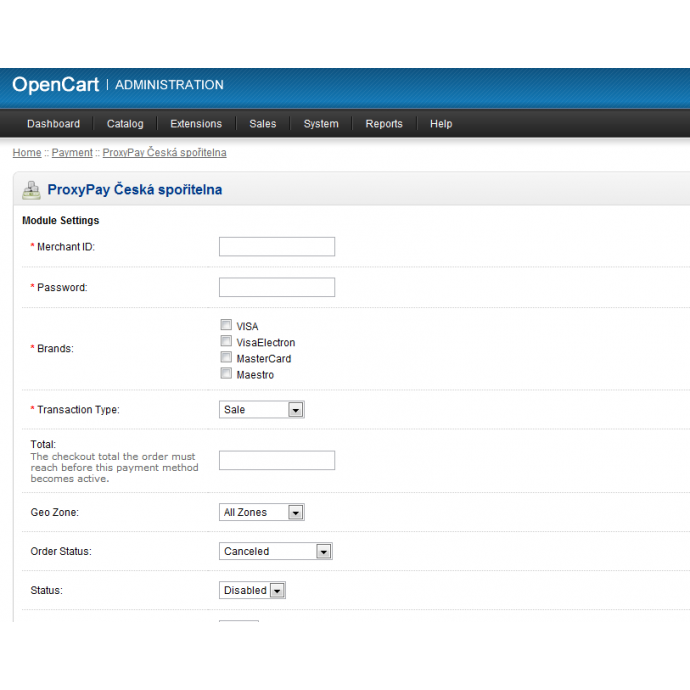This screenshot has height=690, width=690.
Task: Change the Status dropdown from Disabled
Action: [x=253, y=590]
